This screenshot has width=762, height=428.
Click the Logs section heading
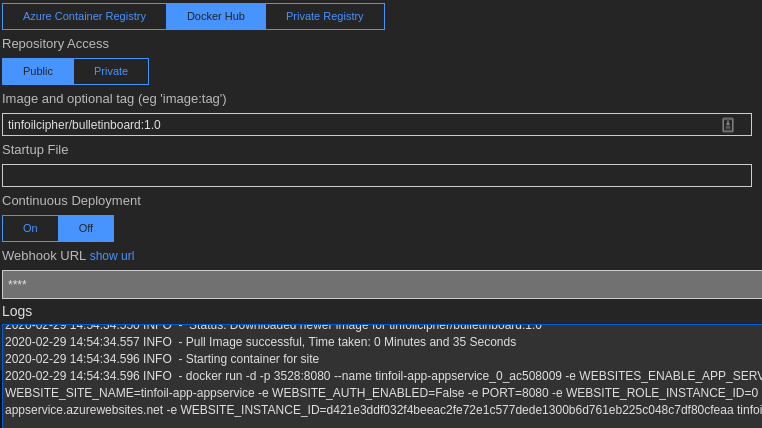coord(17,311)
